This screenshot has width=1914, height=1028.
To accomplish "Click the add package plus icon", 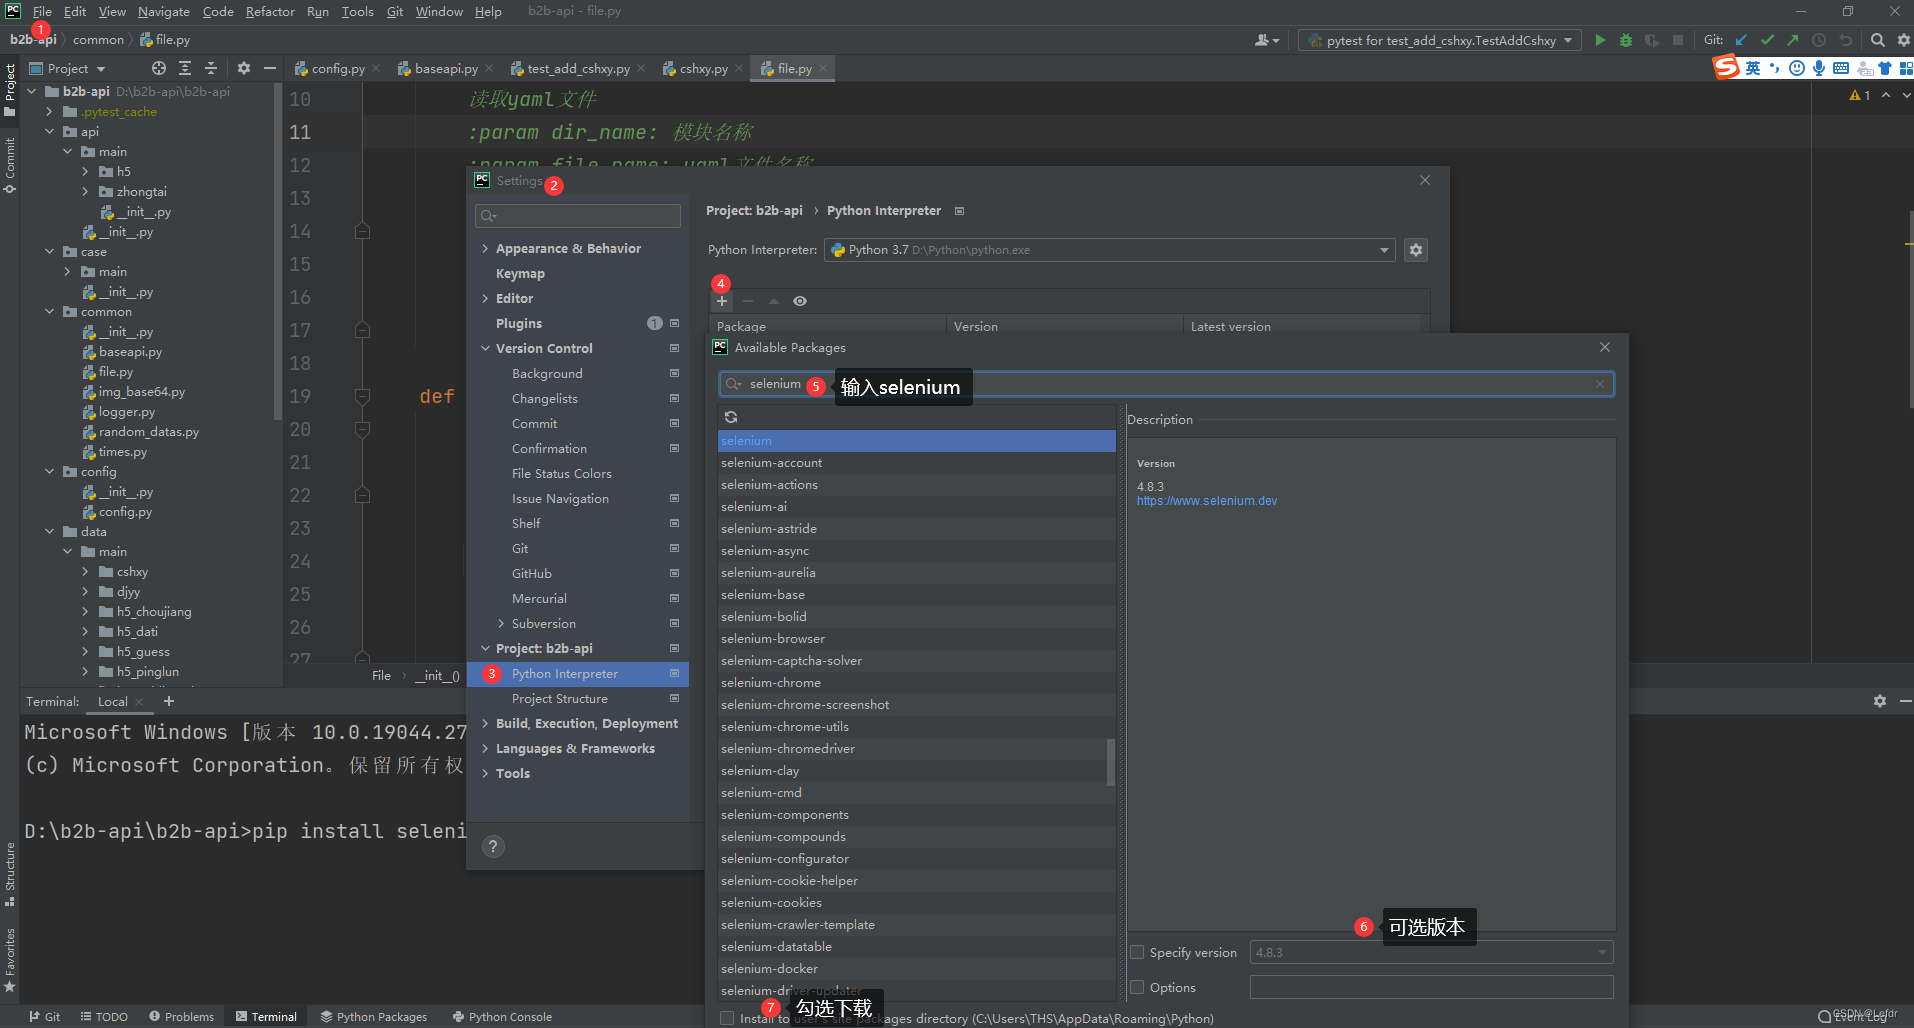I will tap(722, 301).
